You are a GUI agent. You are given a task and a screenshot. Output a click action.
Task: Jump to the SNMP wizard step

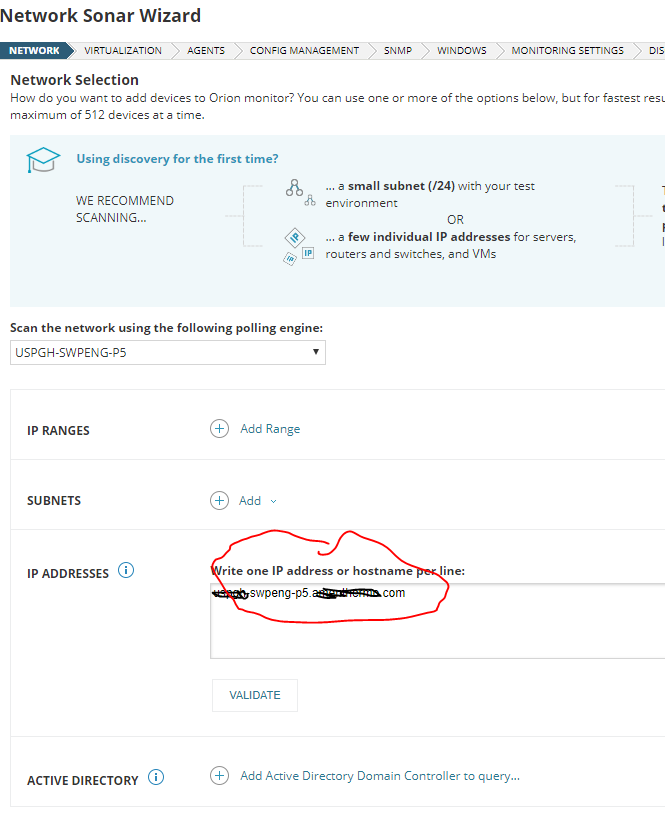point(398,51)
